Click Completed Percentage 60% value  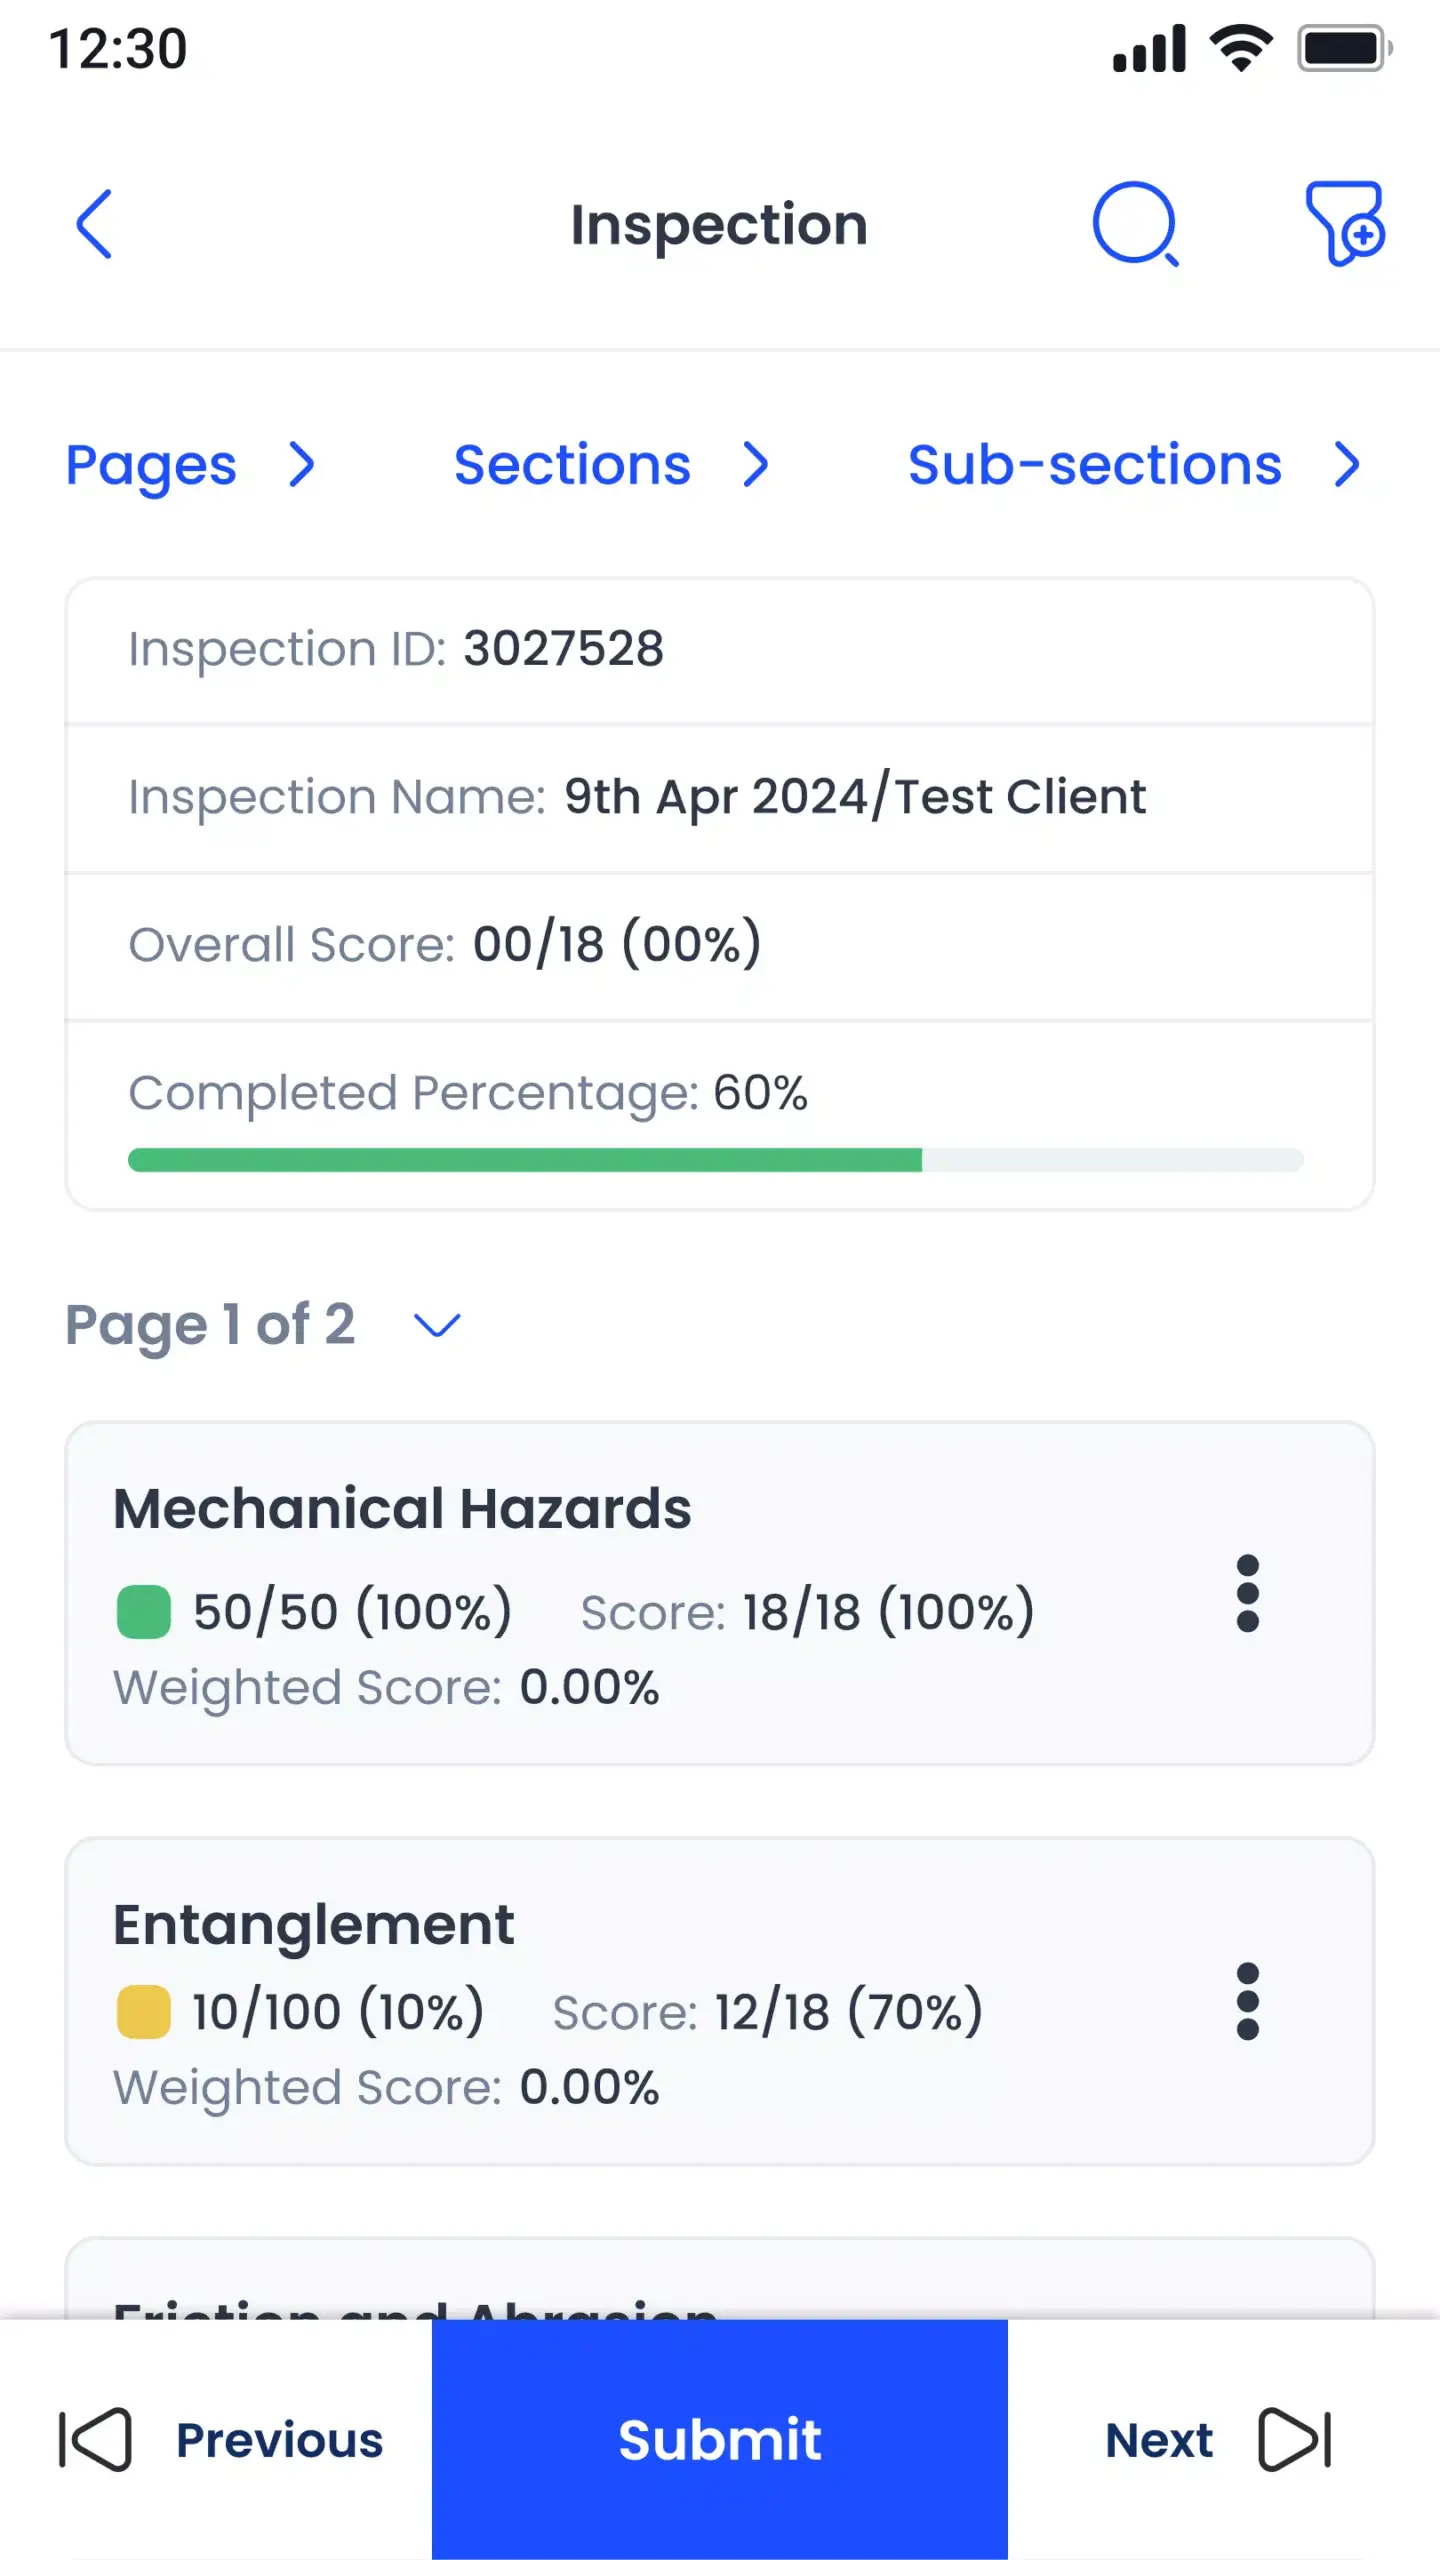pos(760,1092)
